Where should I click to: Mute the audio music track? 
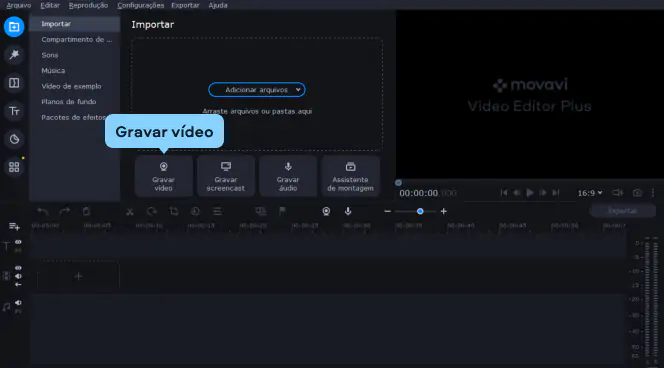pyautogui.click(x=18, y=303)
